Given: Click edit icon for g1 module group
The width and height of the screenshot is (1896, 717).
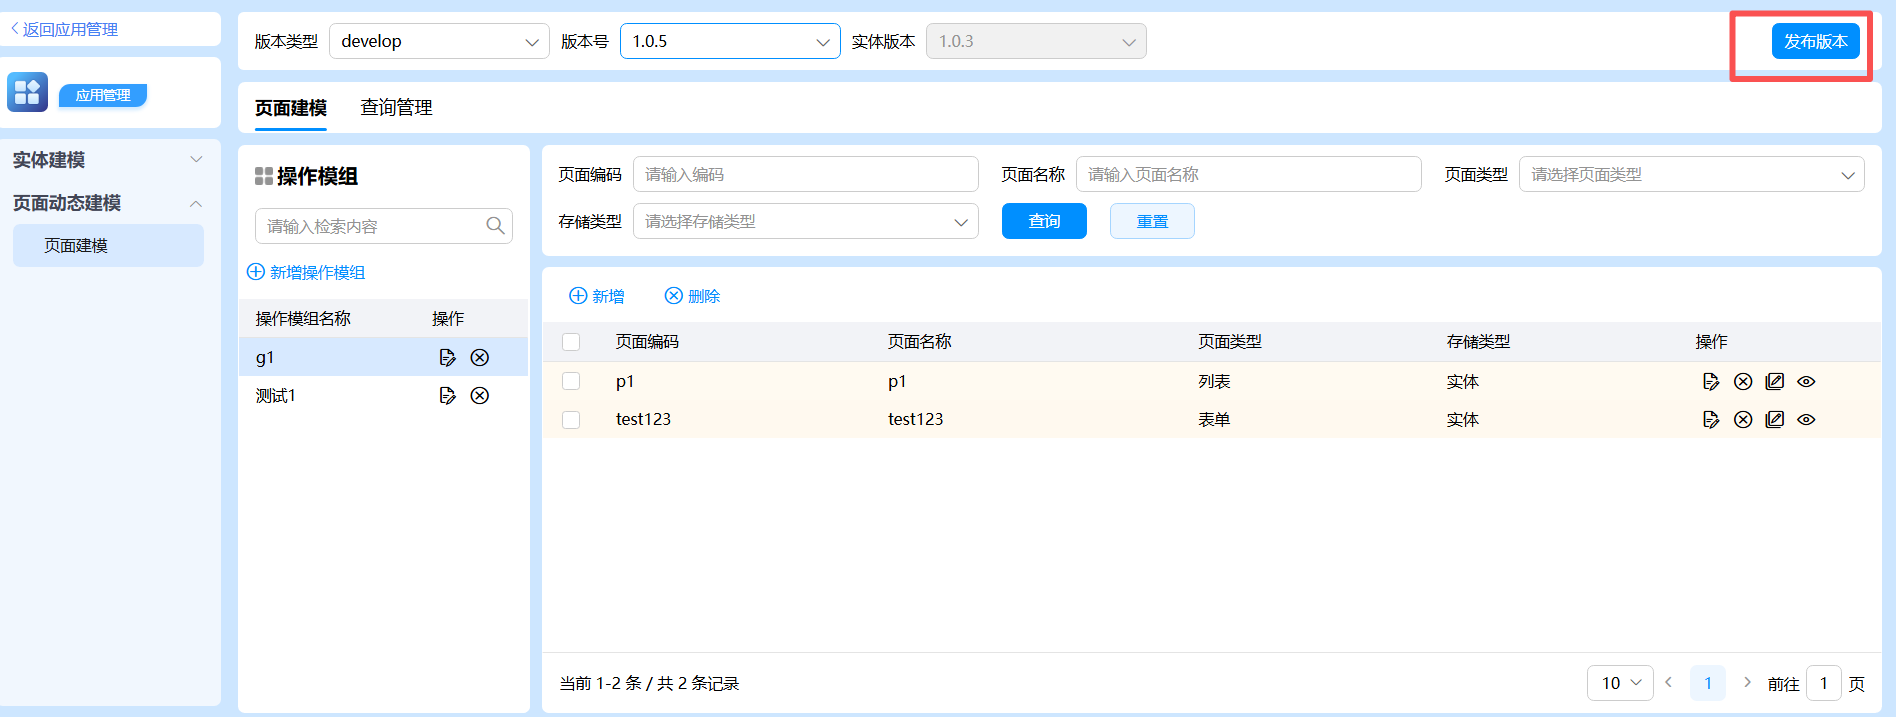Looking at the screenshot, I should [x=447, y=358].
